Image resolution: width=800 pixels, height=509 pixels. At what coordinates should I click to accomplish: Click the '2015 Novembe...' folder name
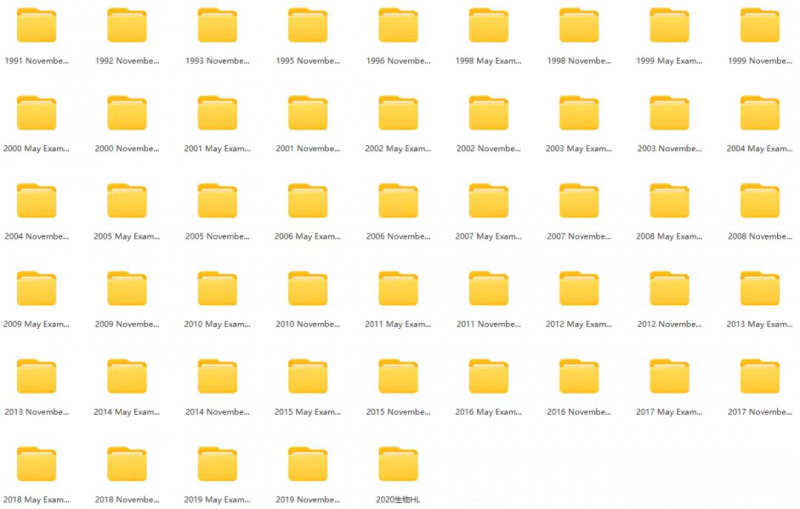click(398, 412)
